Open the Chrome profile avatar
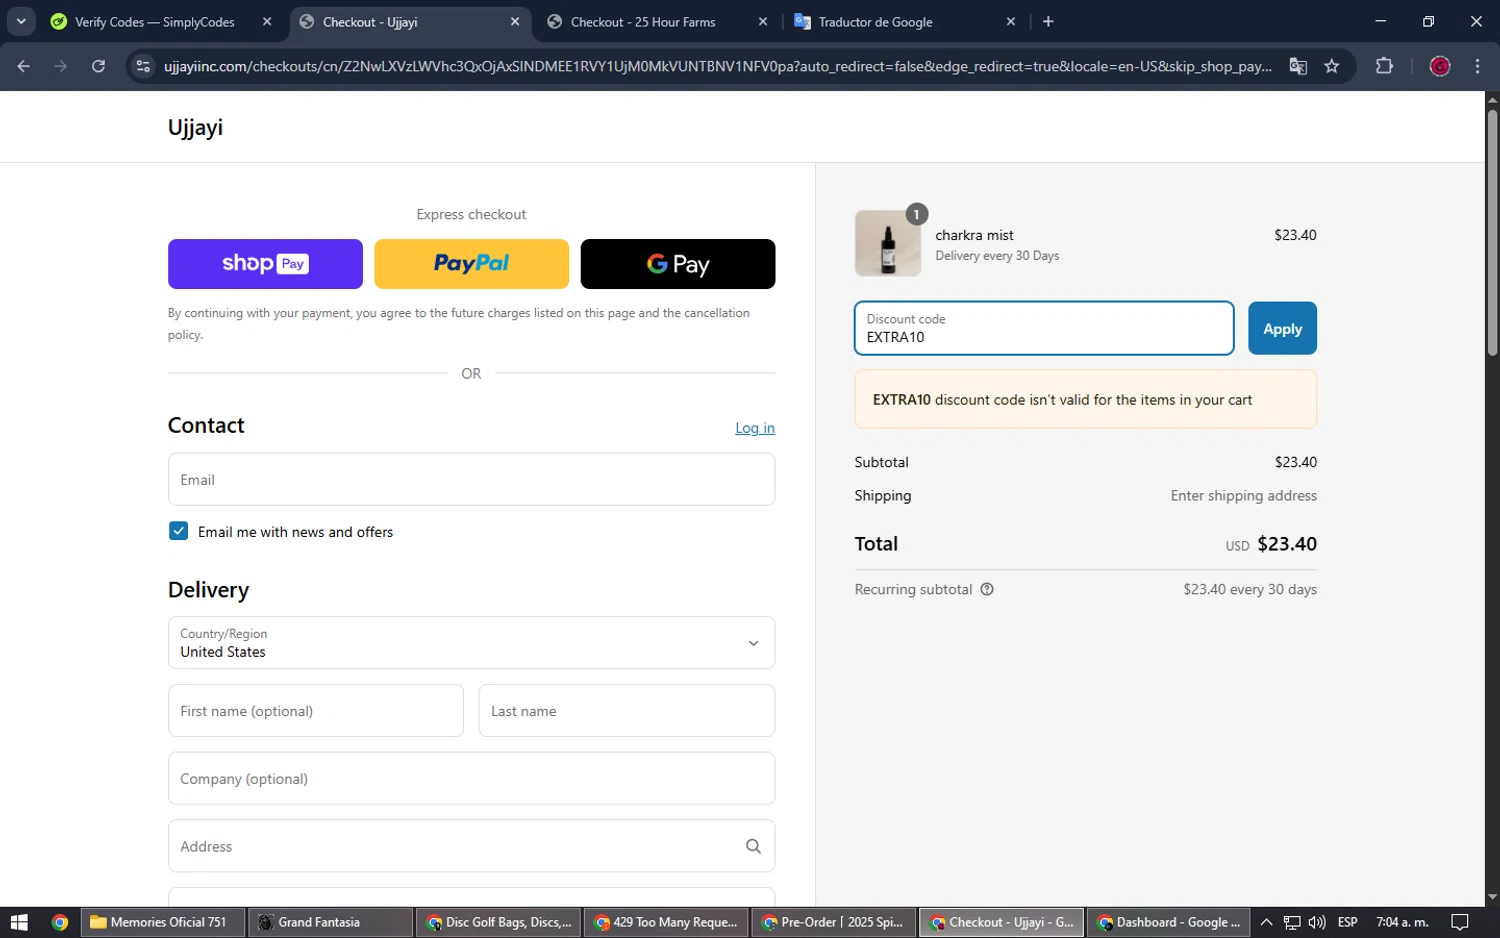 click(1440, 66)
